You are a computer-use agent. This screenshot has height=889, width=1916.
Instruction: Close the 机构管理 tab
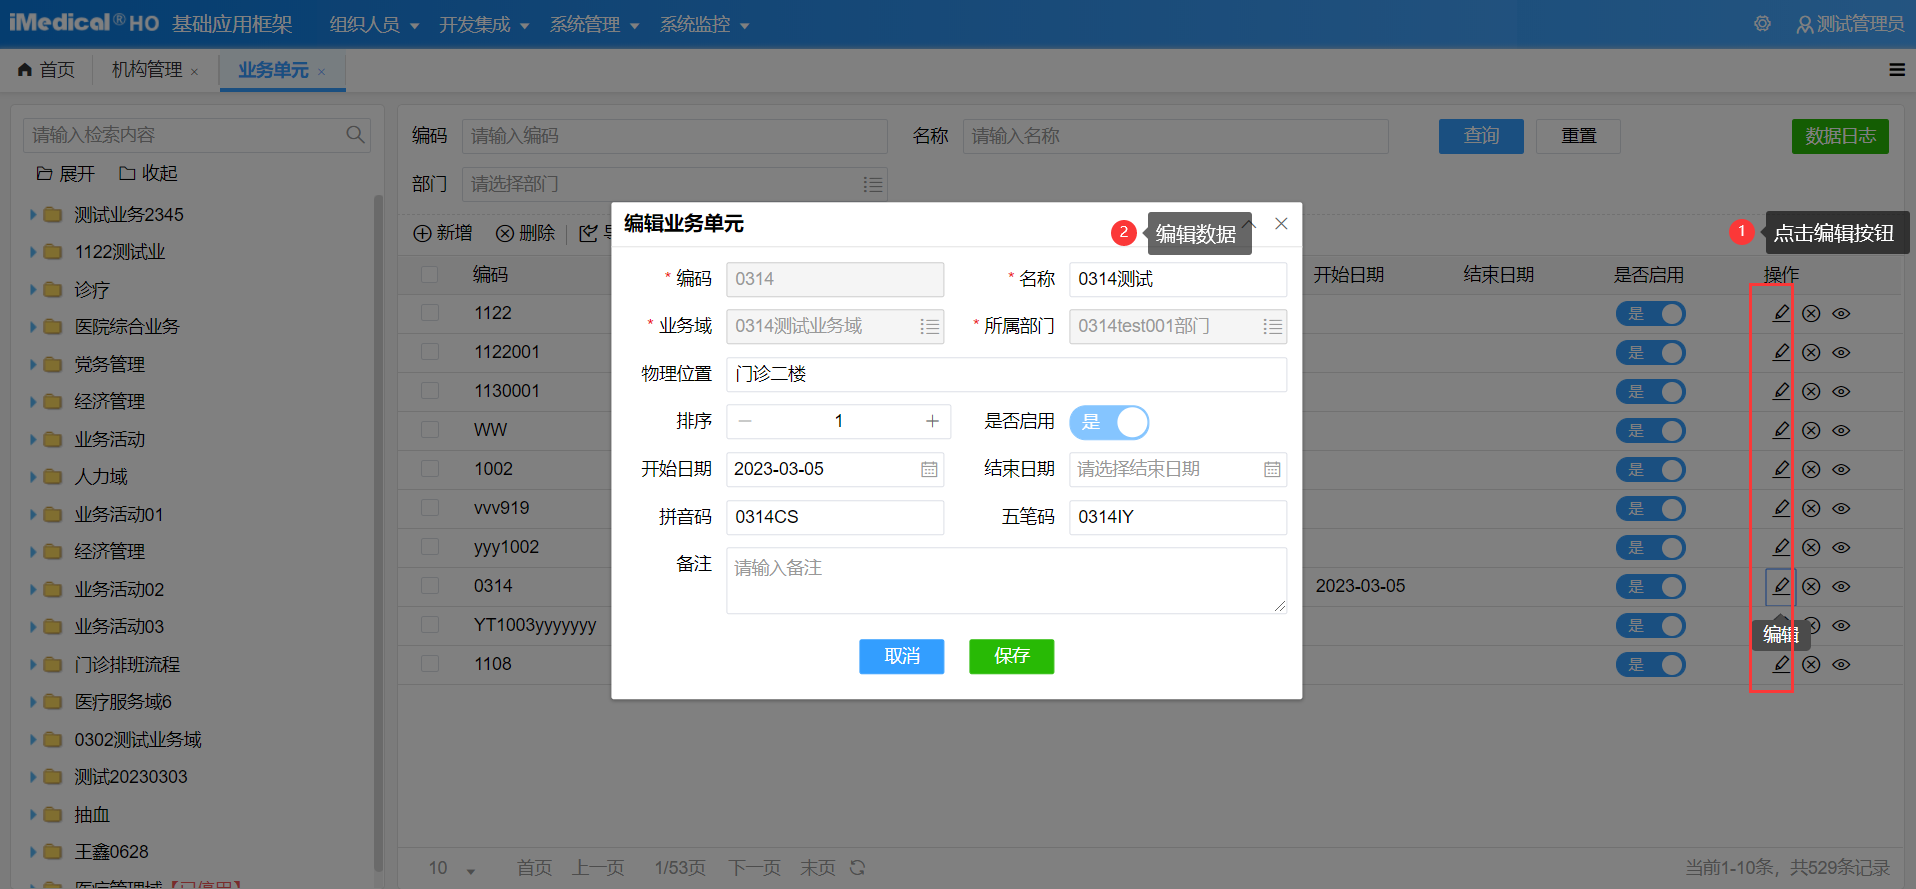(194, 71)
